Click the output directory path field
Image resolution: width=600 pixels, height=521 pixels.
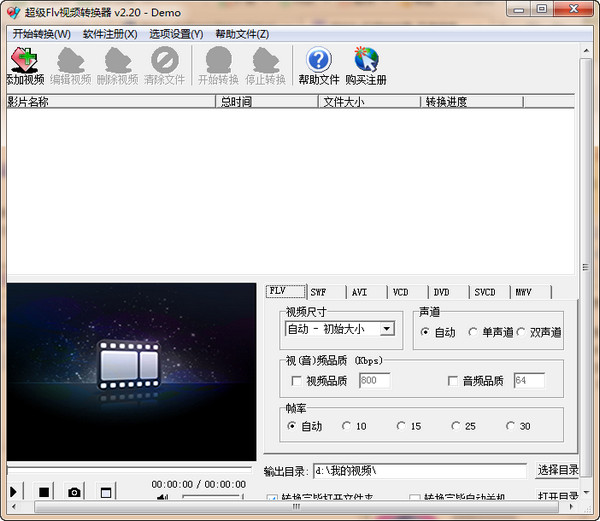[418, 470]
